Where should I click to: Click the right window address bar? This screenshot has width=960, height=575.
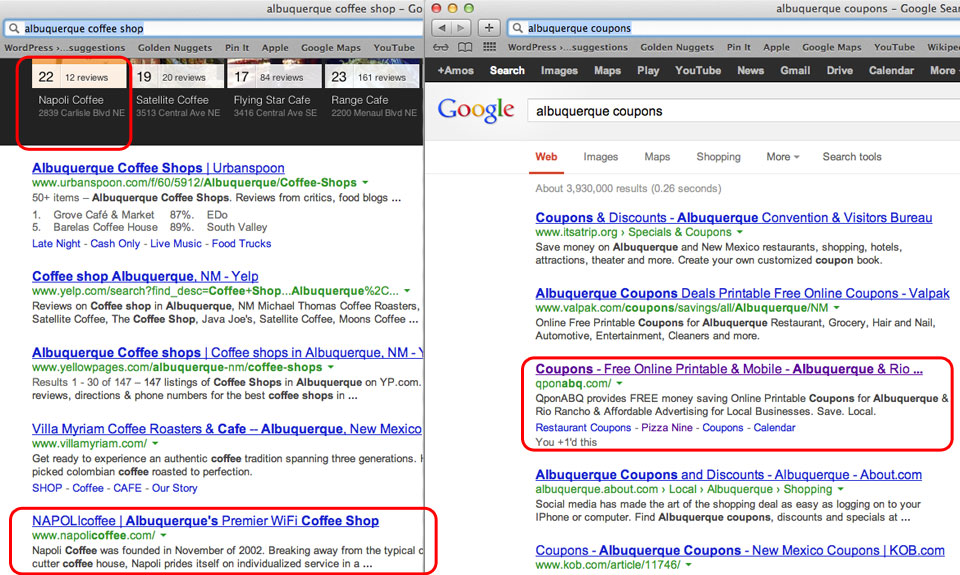coord(733,28)
